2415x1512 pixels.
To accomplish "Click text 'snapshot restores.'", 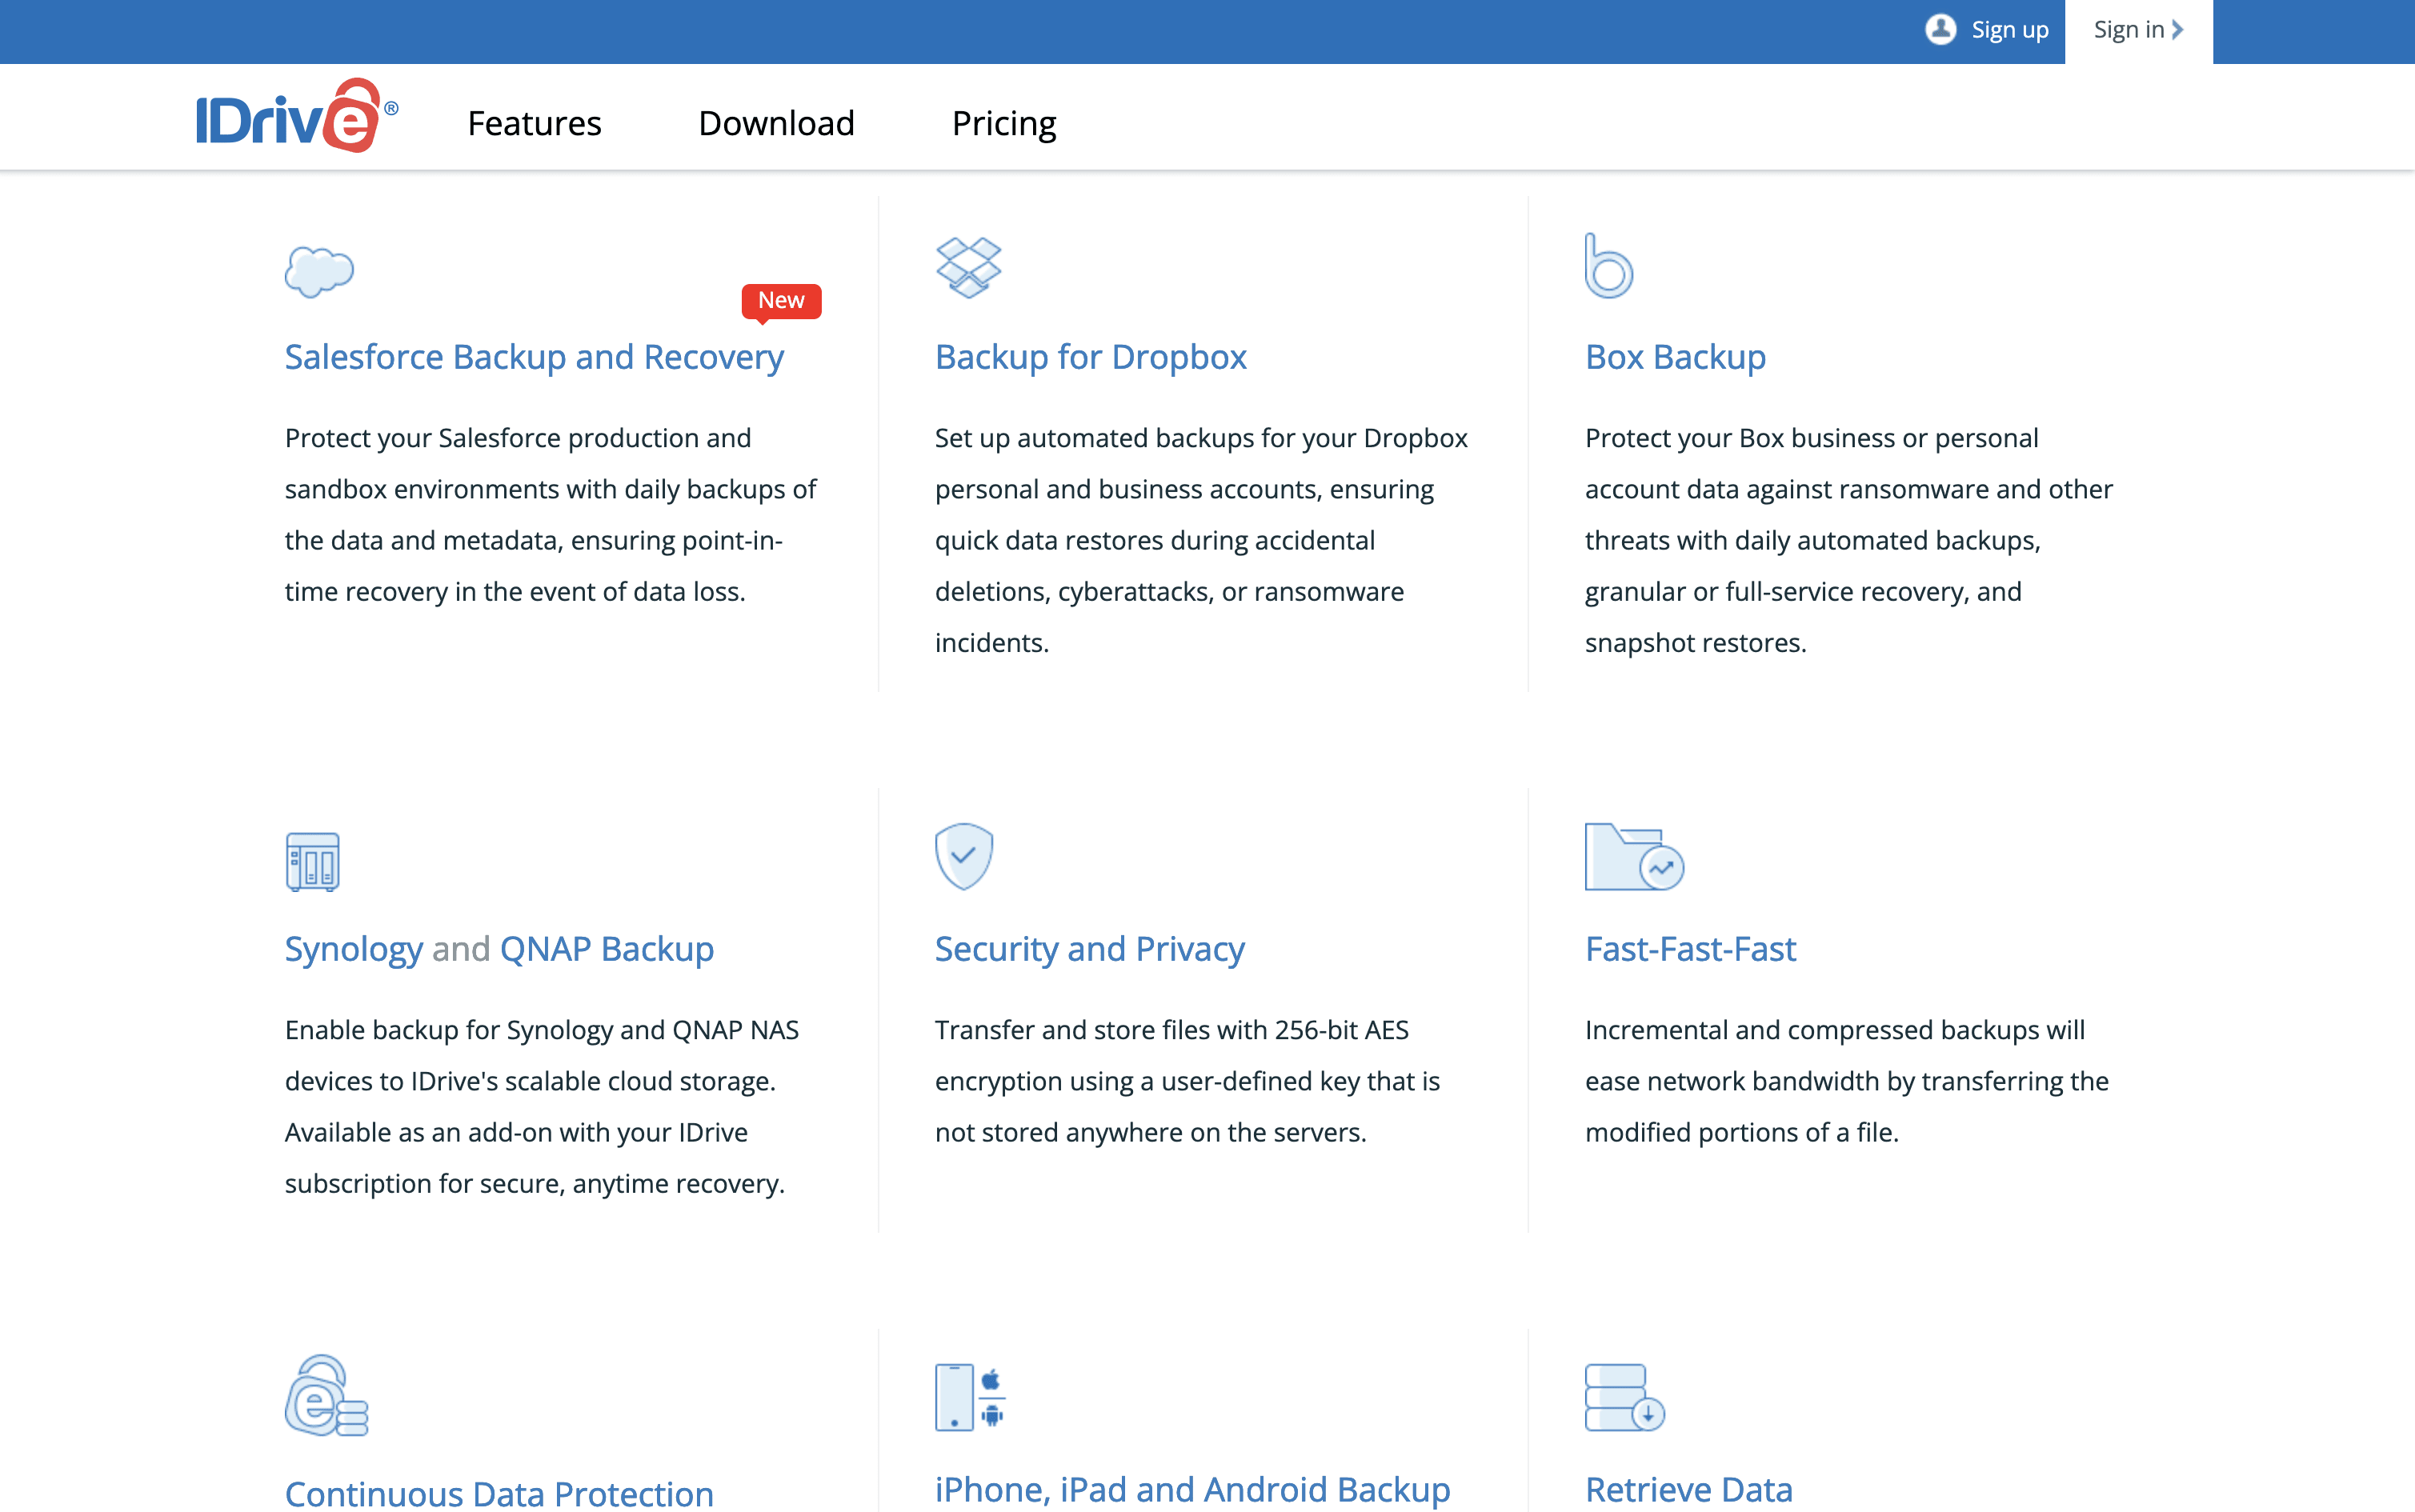I will 1695,642.
